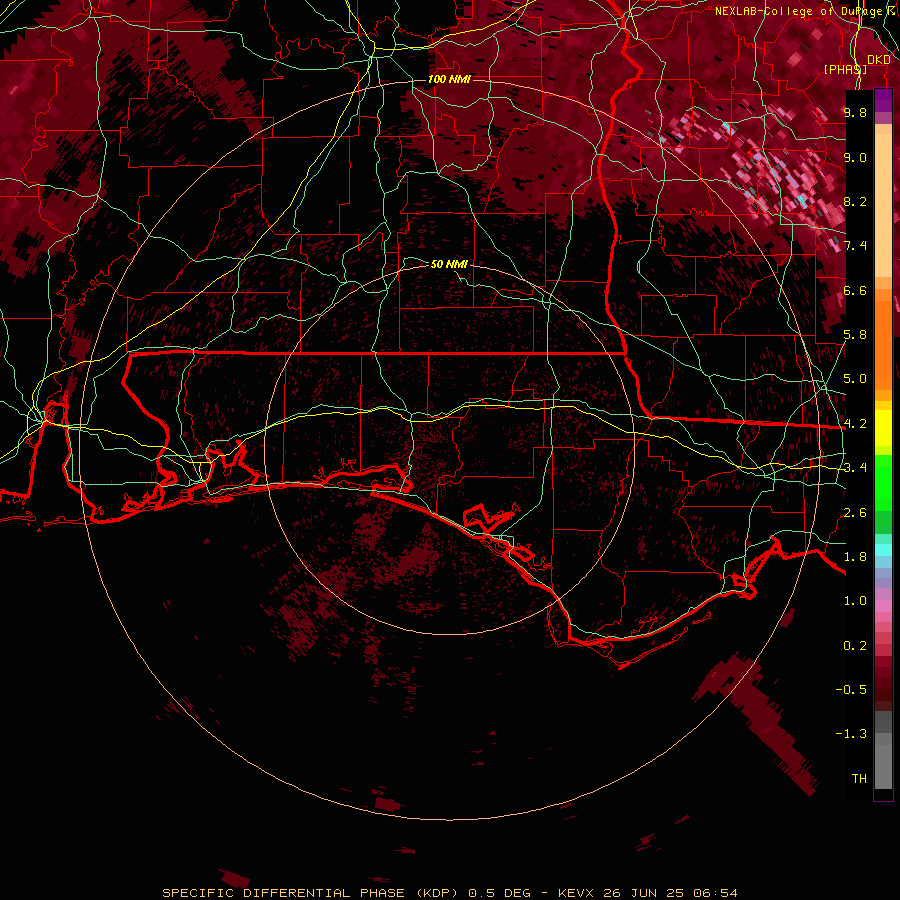Click the 5.0 legend value
Image resolution: width=900 pixels, height=900 pixels.
(855, 379)
